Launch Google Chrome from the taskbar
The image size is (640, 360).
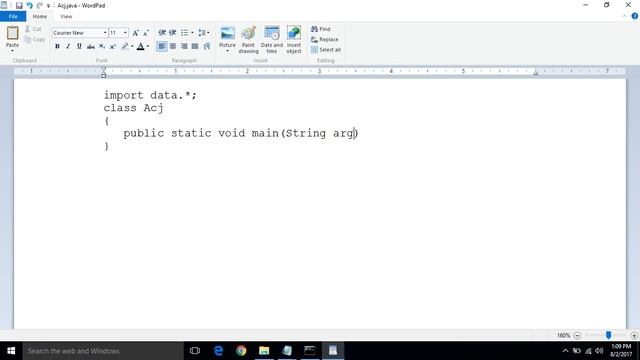point(241,351)
